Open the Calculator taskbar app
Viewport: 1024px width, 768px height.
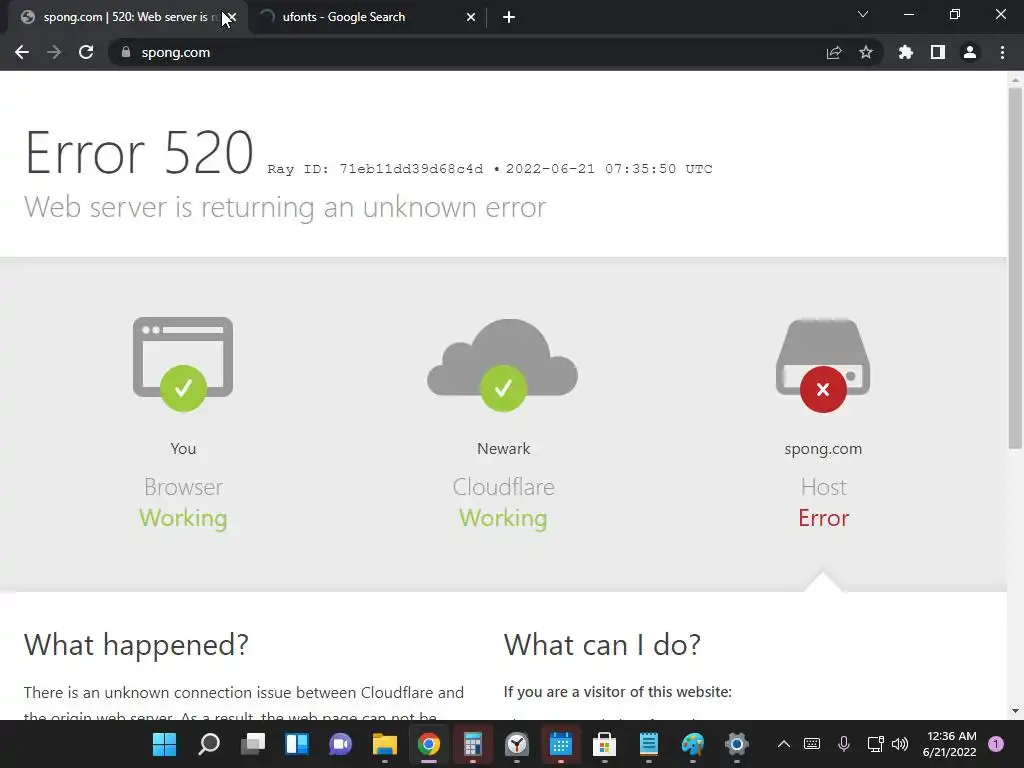point(473,744)
